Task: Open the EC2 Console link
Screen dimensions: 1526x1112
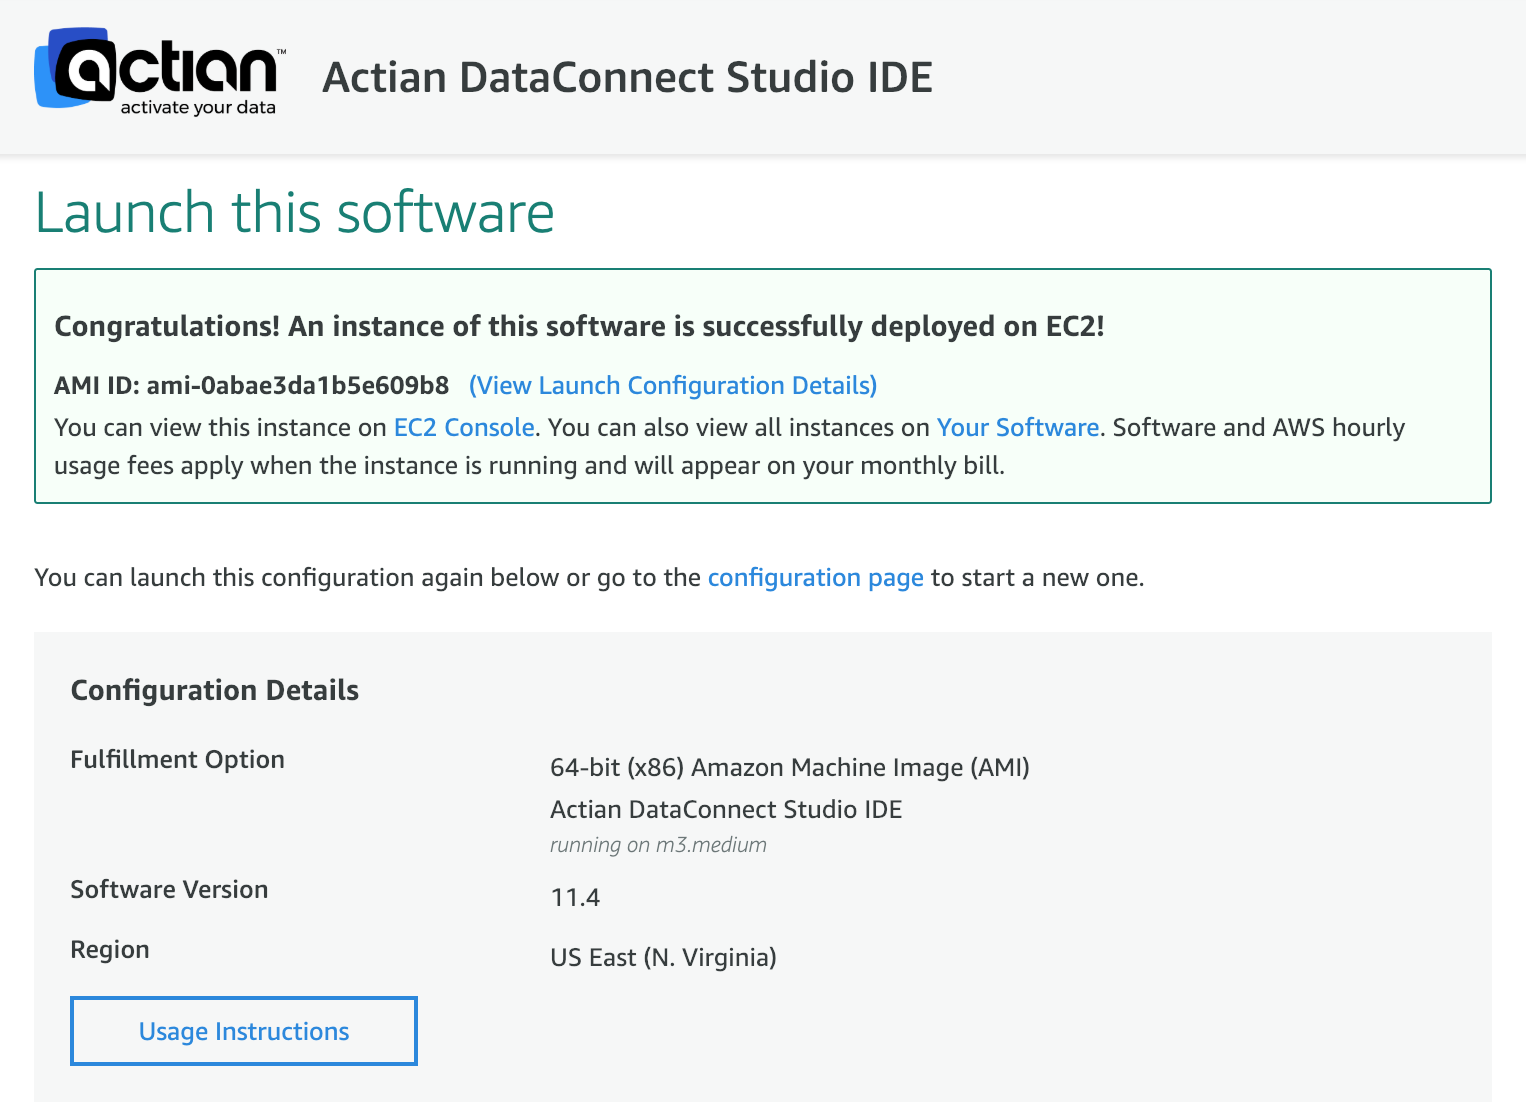Action: pyautogui.click(x=464, y=428)
